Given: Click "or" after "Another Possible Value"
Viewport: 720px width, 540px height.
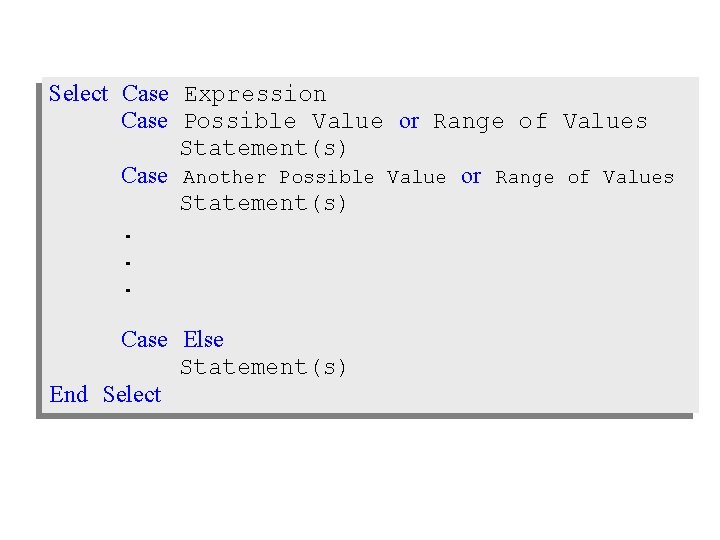Looking at the screenshot, I should point(471,177).
